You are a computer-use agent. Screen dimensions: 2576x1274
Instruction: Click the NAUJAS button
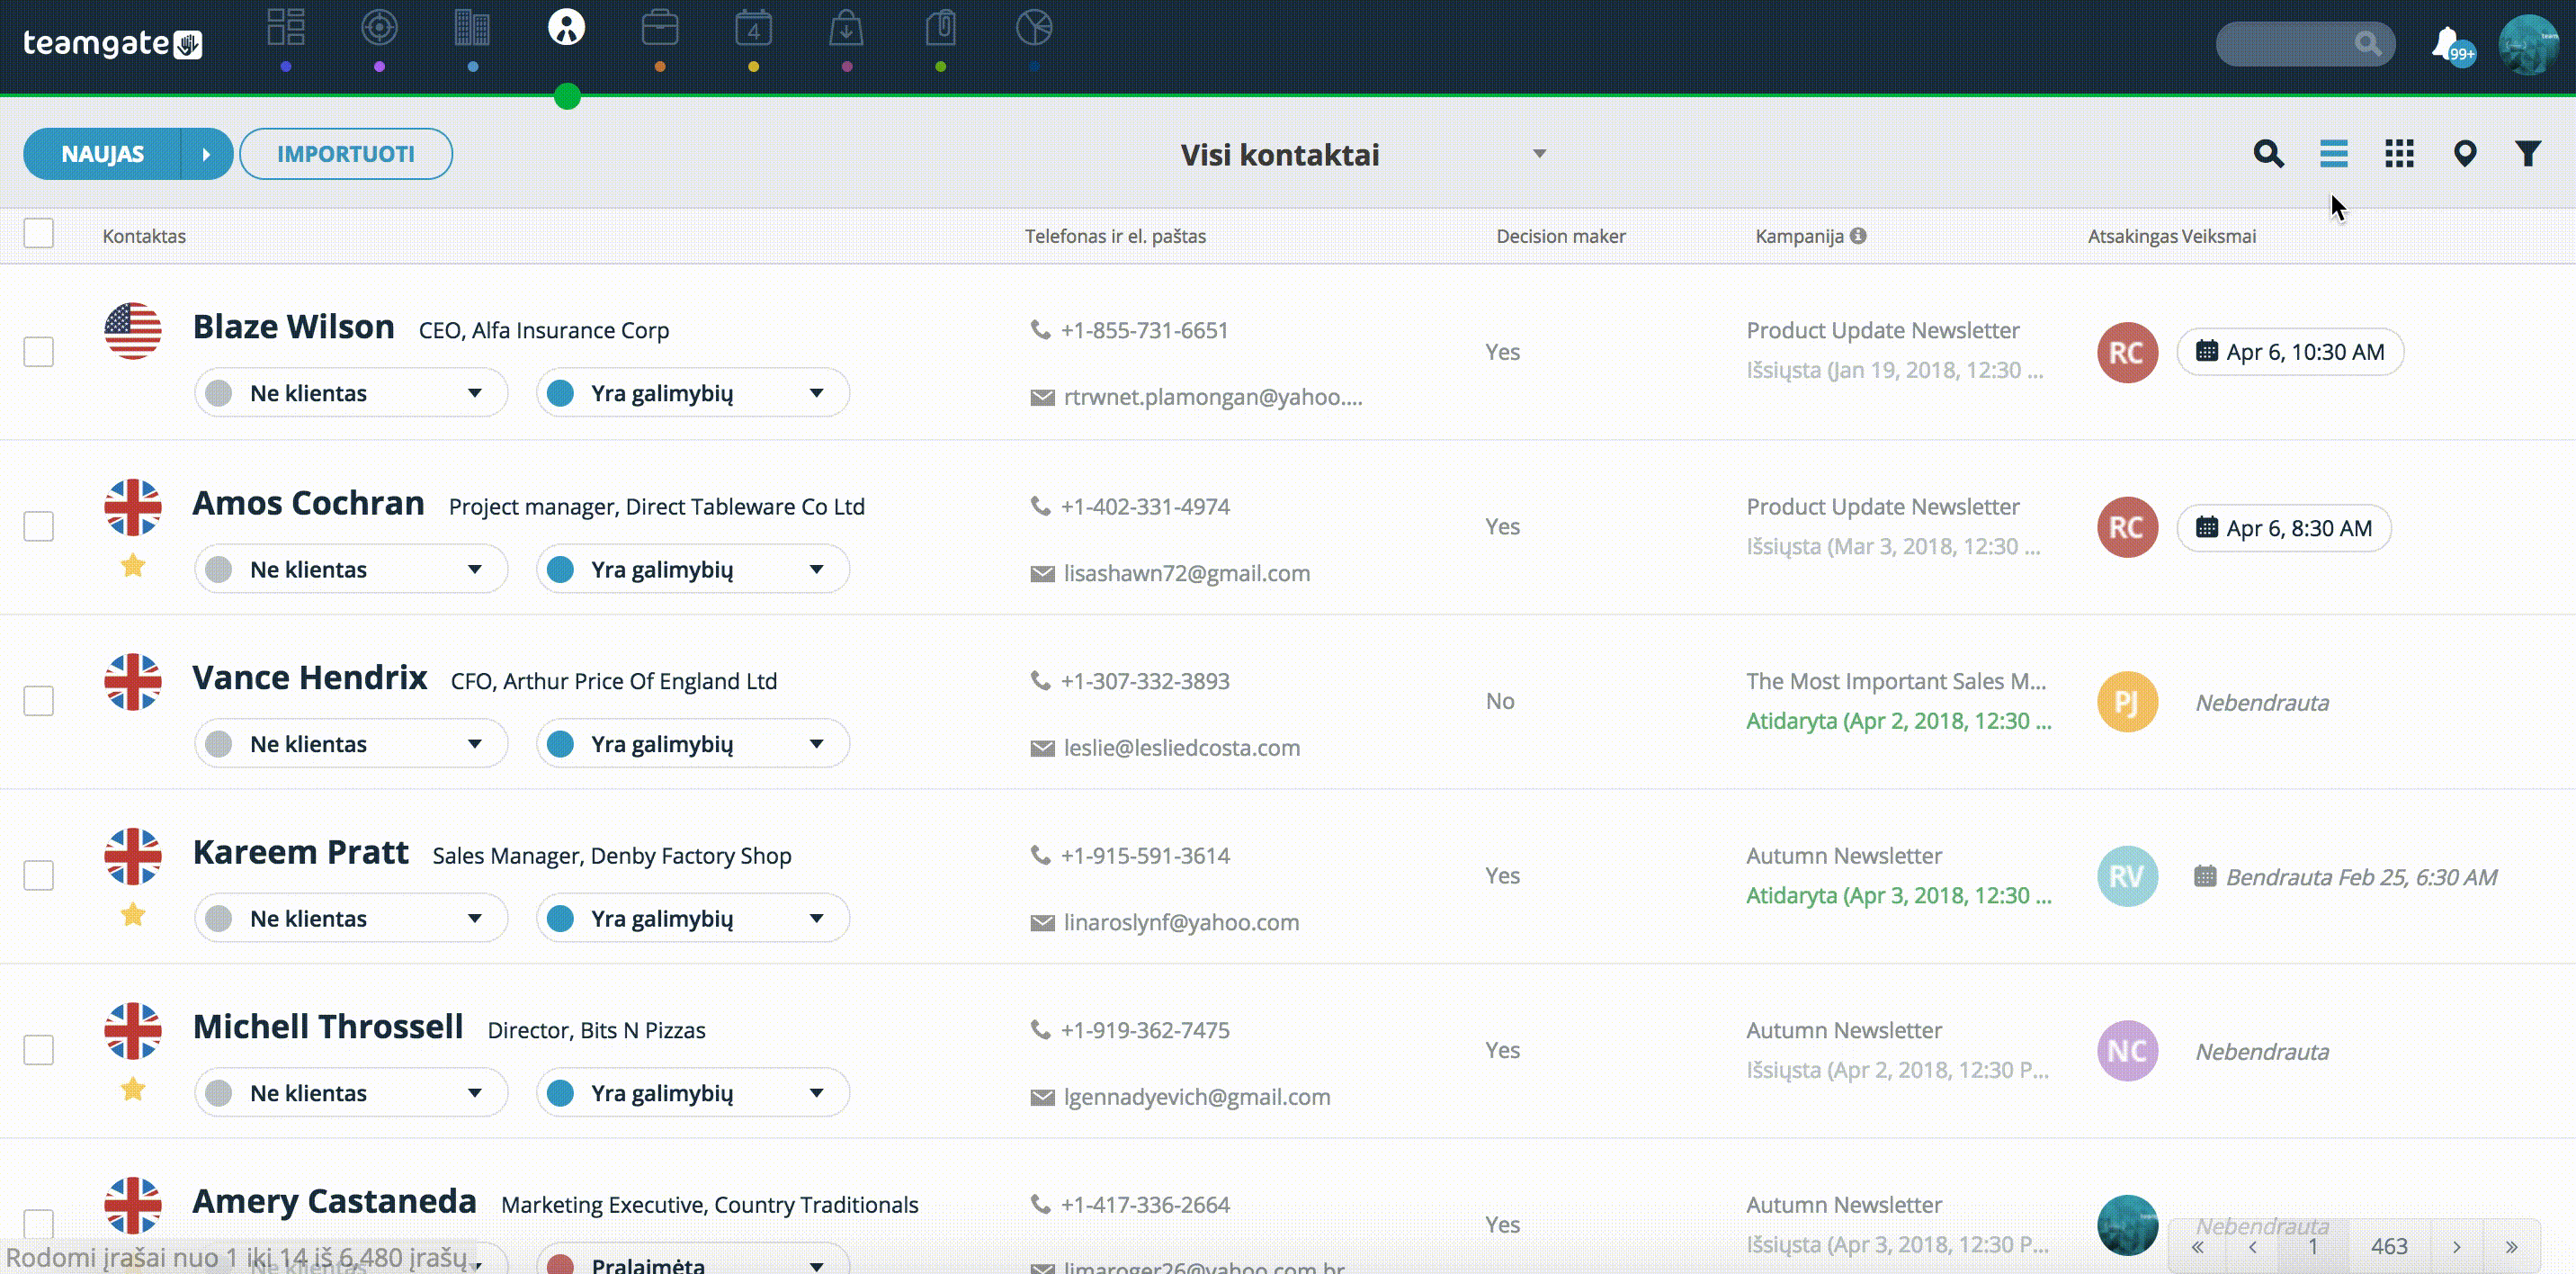click(x=102, y=154)
